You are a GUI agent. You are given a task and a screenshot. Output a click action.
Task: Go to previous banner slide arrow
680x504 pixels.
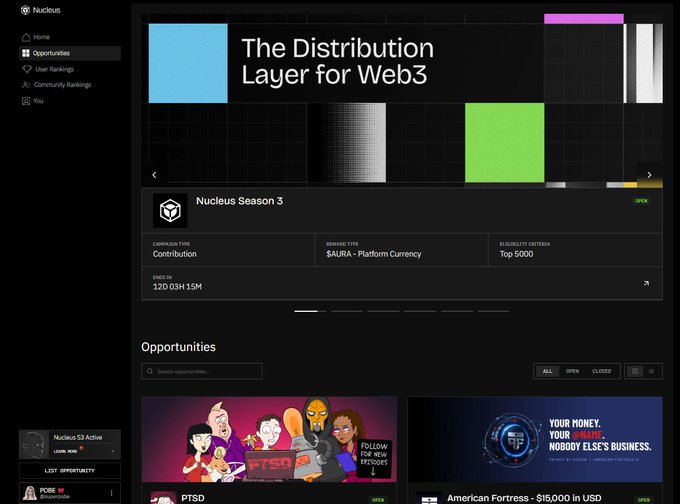click(154, 175)
